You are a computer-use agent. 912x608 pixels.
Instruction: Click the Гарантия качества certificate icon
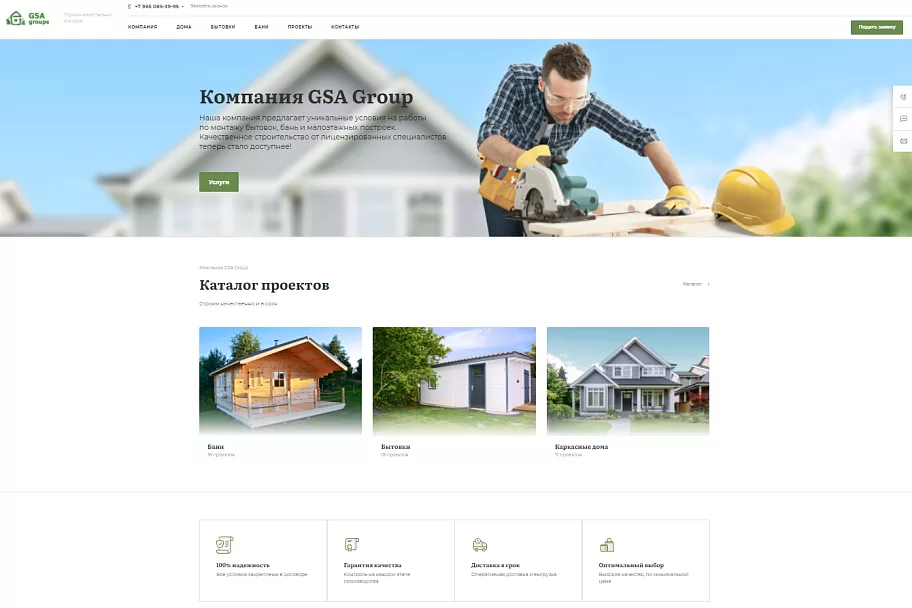[x=351, y=544]
